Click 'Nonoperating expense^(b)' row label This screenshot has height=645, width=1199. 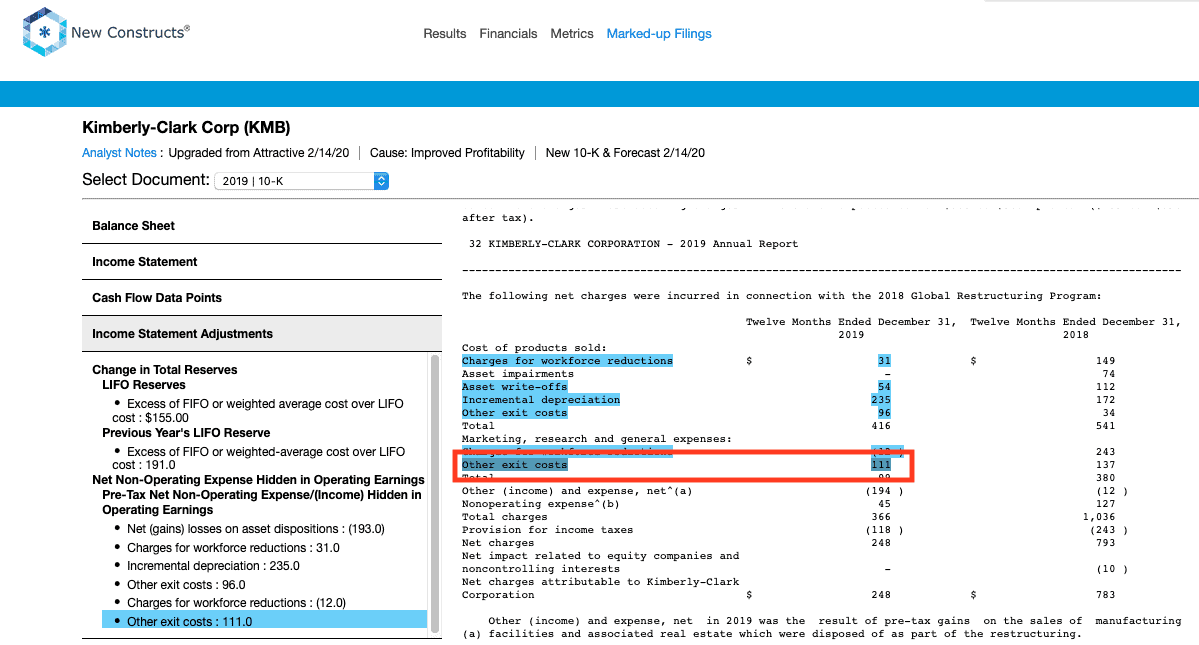tap(541, 504)
